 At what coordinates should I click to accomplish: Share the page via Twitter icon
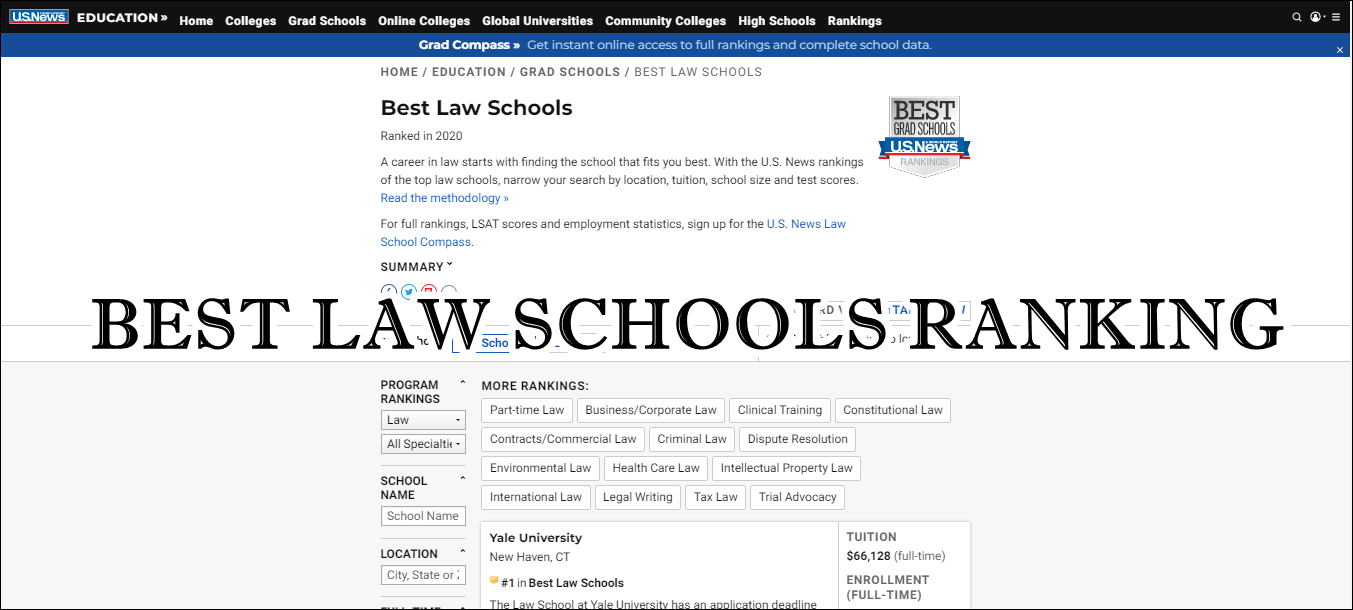(409, 291)
